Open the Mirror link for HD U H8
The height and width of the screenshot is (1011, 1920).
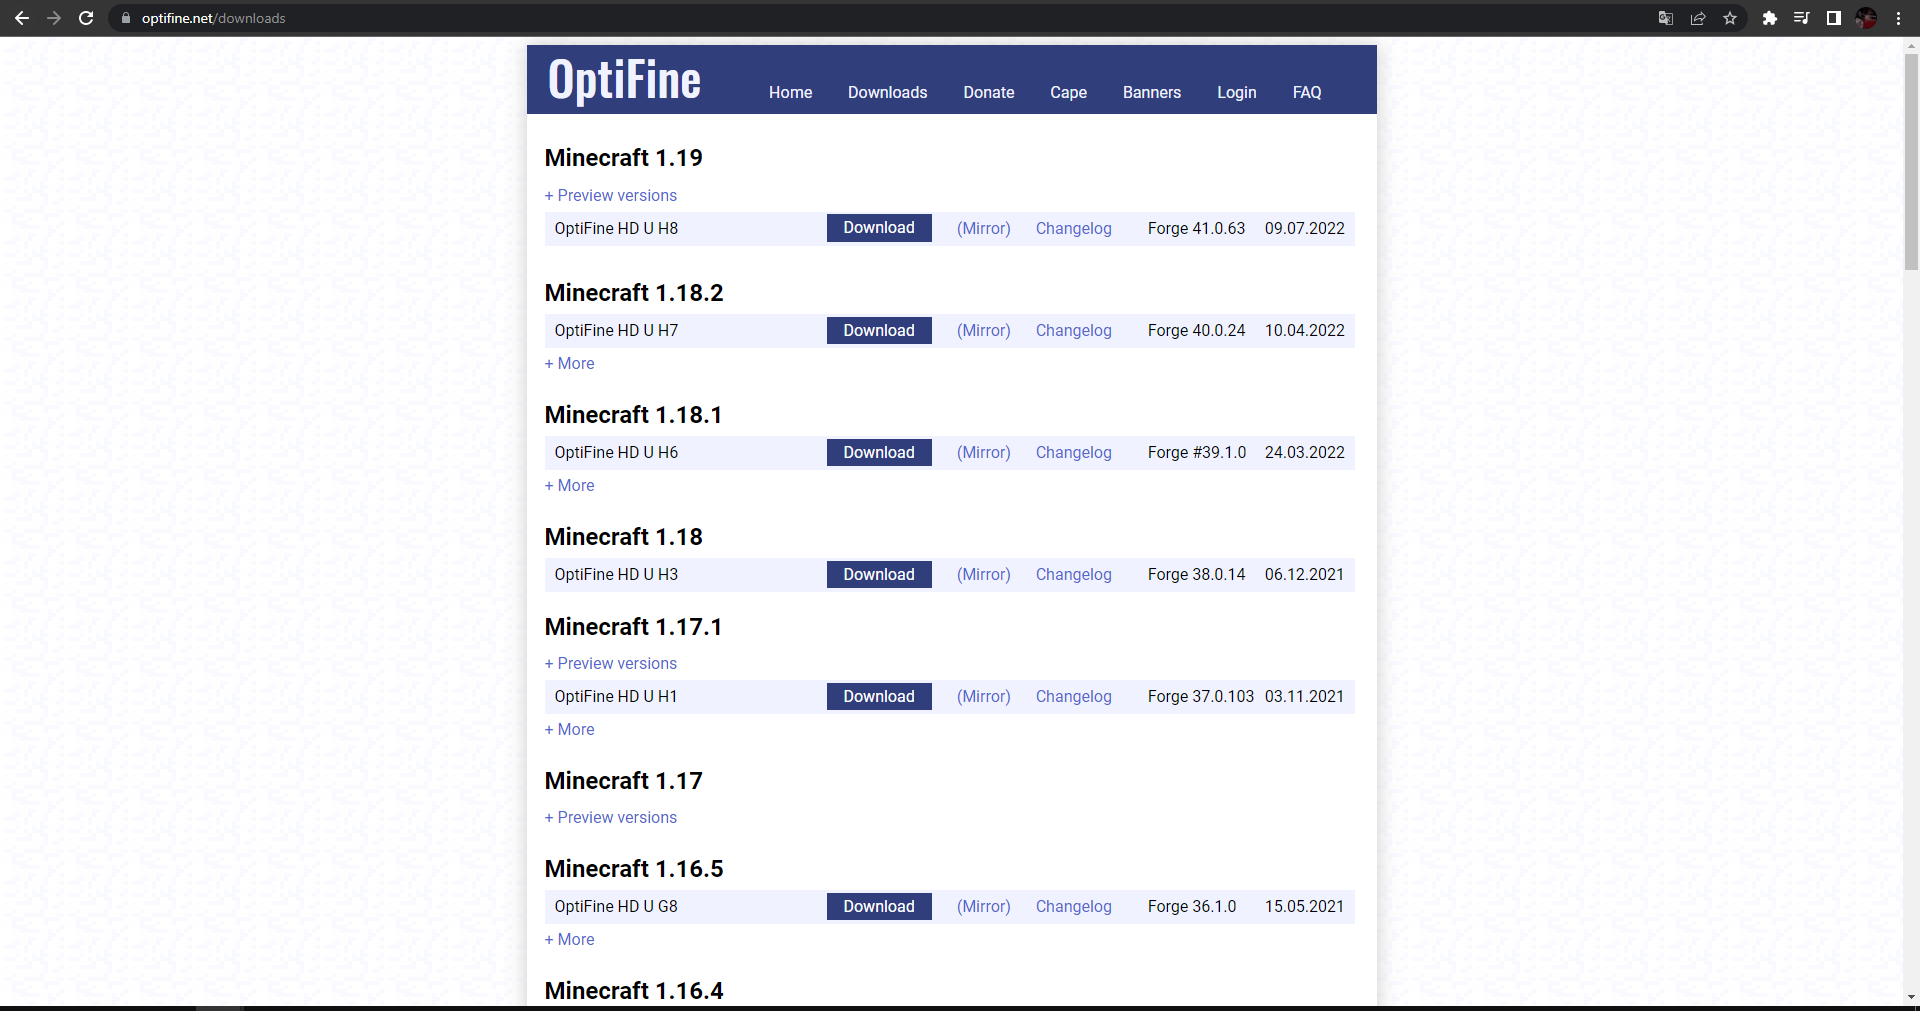[984, 228]
